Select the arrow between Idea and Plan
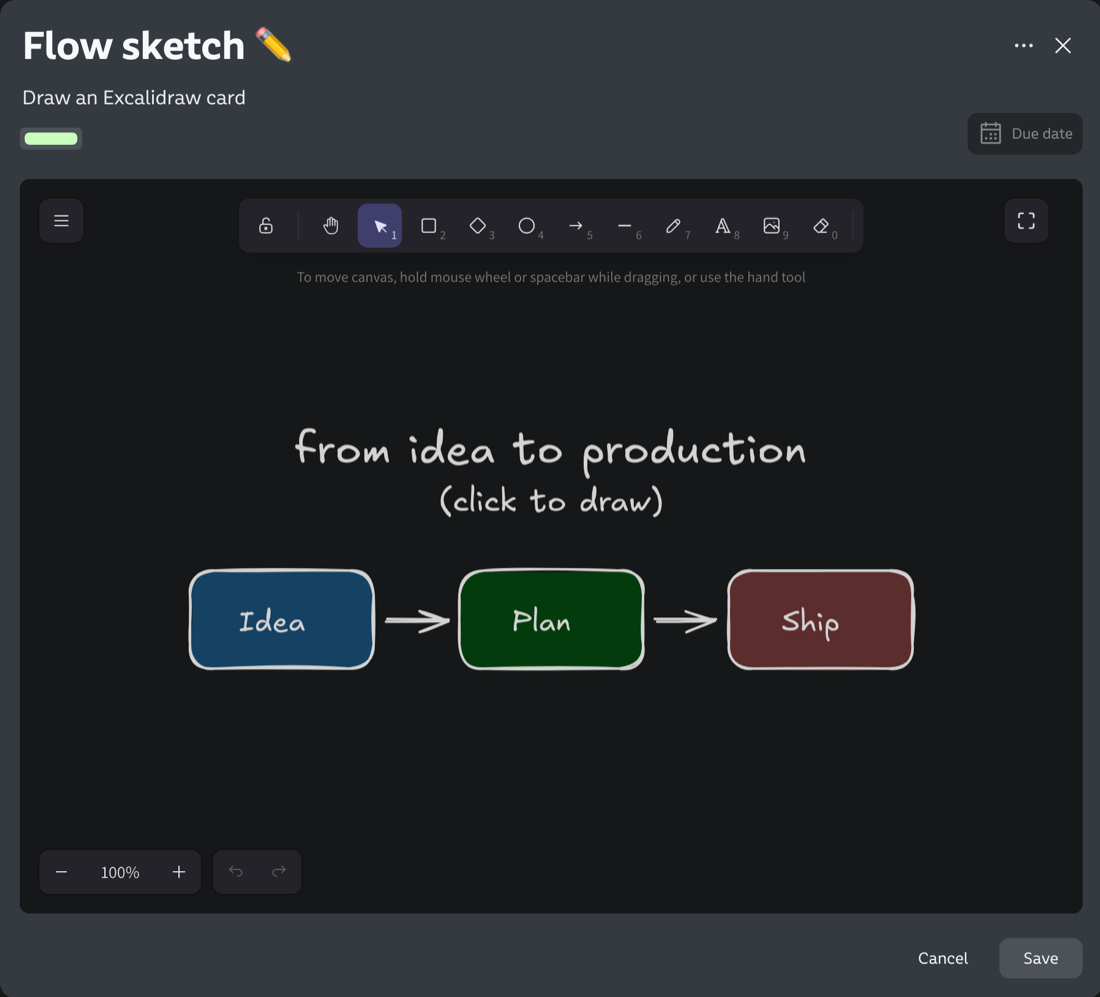Viewport: 1100px width, 997px height. tap(417, 620)
